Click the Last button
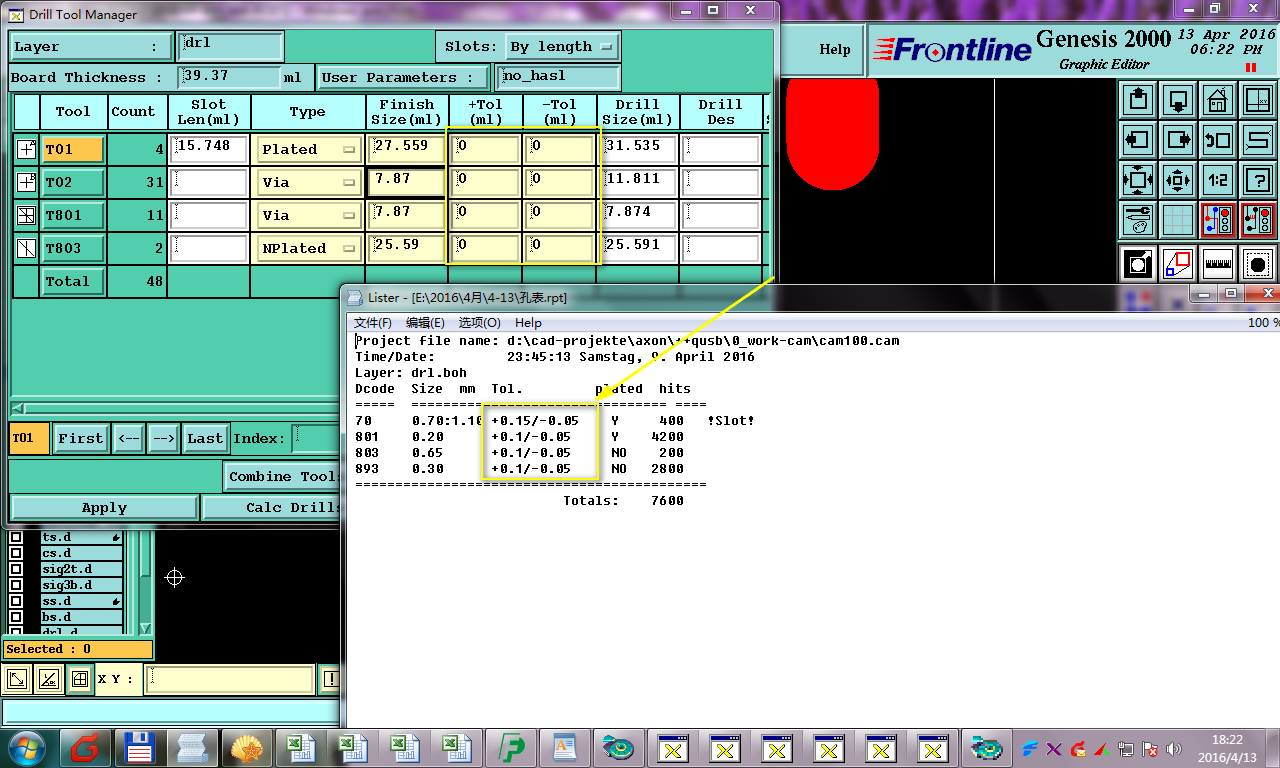This screenshot has height=768, width=1280. (x=205, y=438)
